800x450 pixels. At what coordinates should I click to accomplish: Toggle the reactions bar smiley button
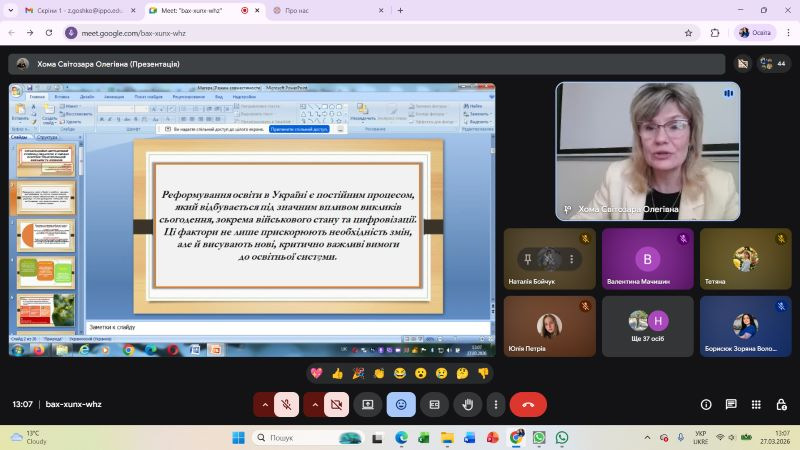(x=401, y=405)
